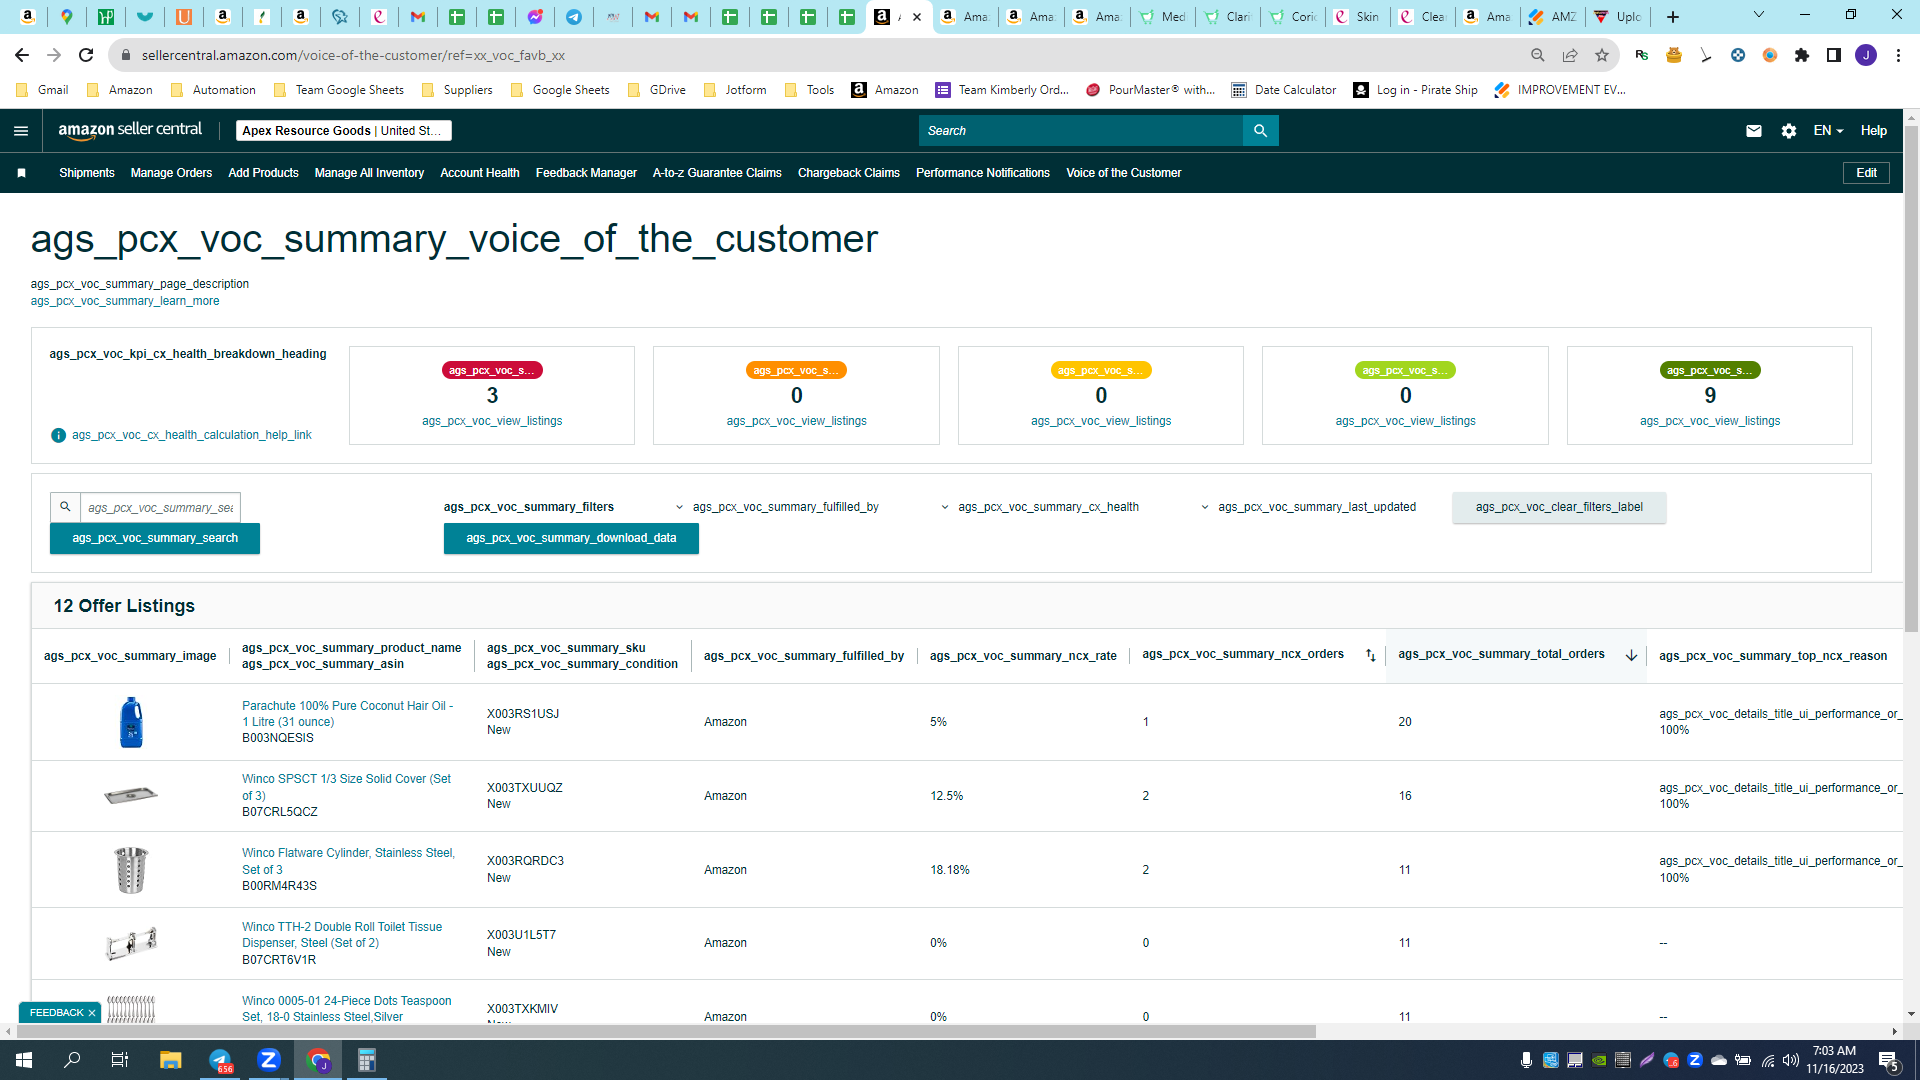Expand the summary_cx_health filter dropdown
Screen dimensions: 1920x1080
[1040, 507]
